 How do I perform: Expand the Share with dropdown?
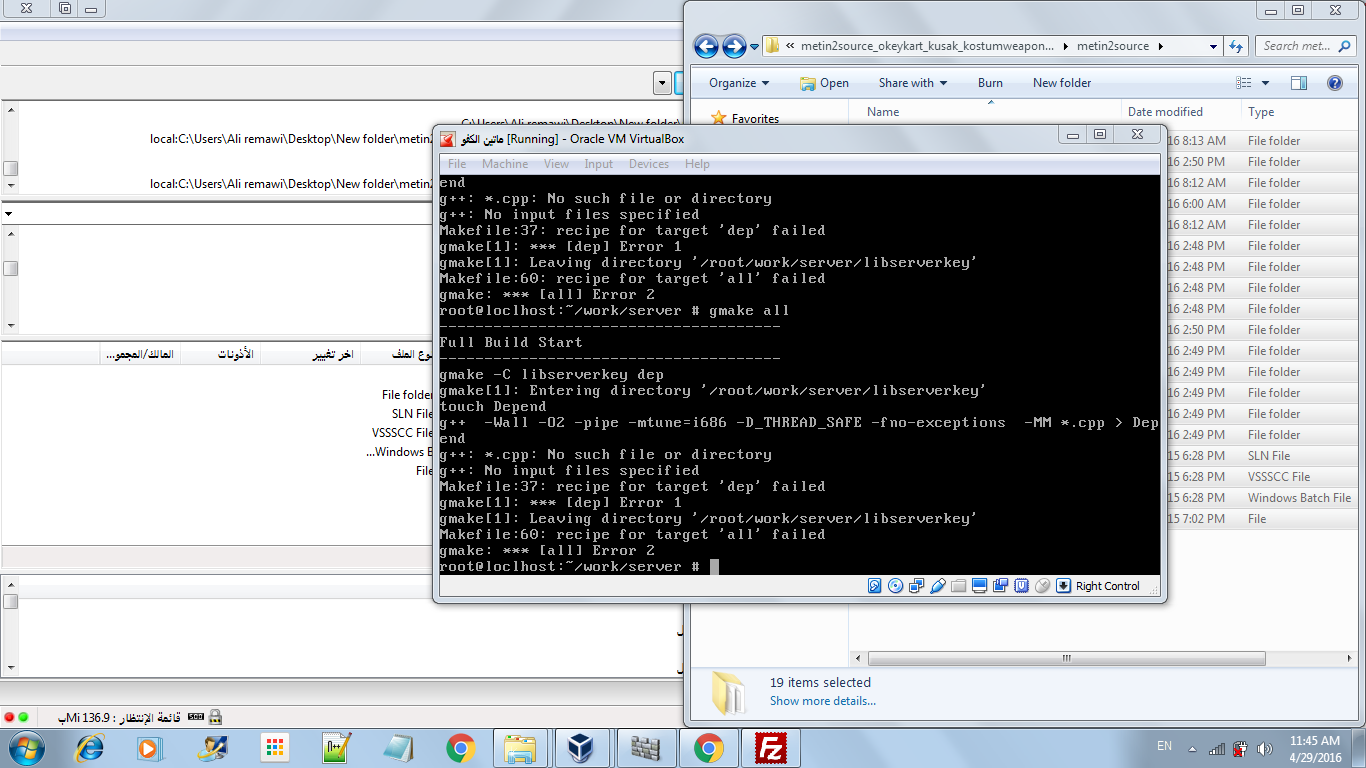(x=912, y=83)
